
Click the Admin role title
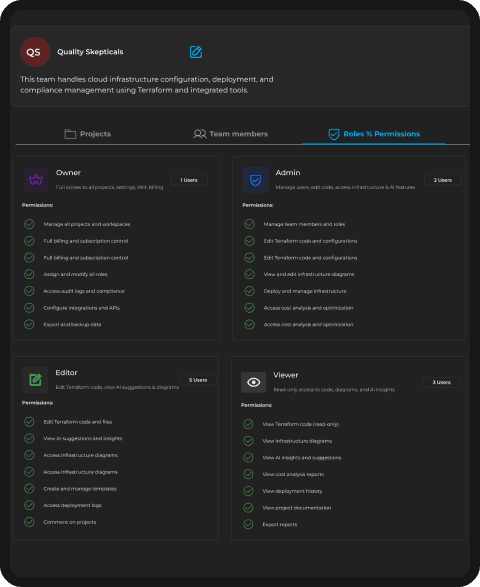point(288,173)
